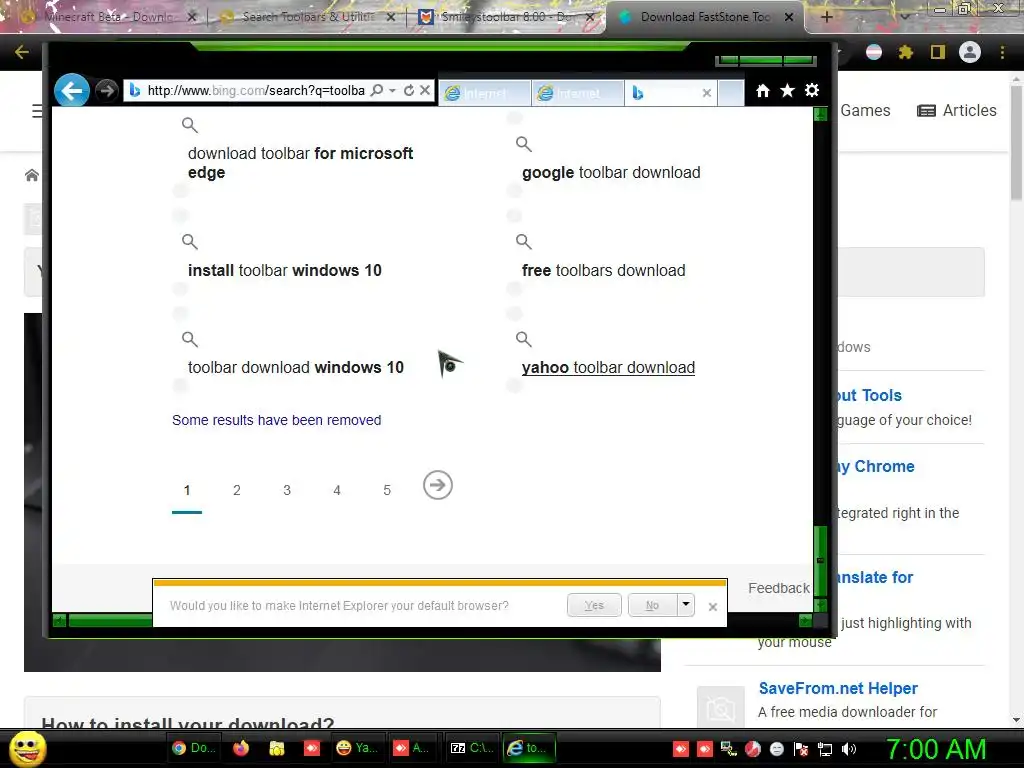Open file explorer taskbar icon
This screenshot has width=1024, height=768.
tap(277, 748)
